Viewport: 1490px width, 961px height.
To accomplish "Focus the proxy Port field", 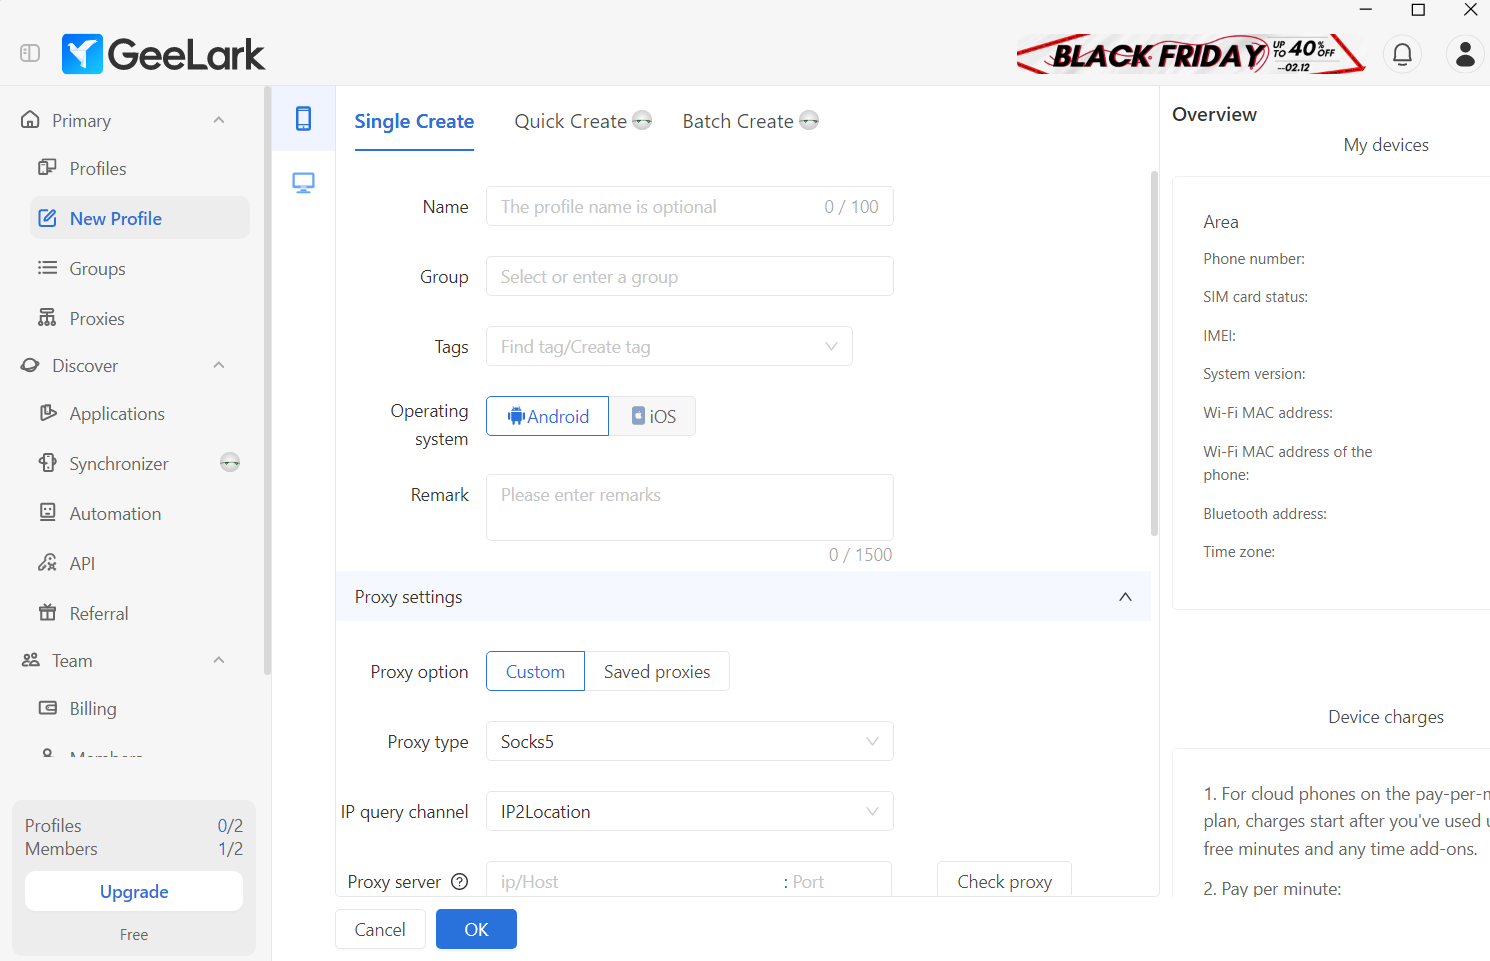I will tap(838, 881).
